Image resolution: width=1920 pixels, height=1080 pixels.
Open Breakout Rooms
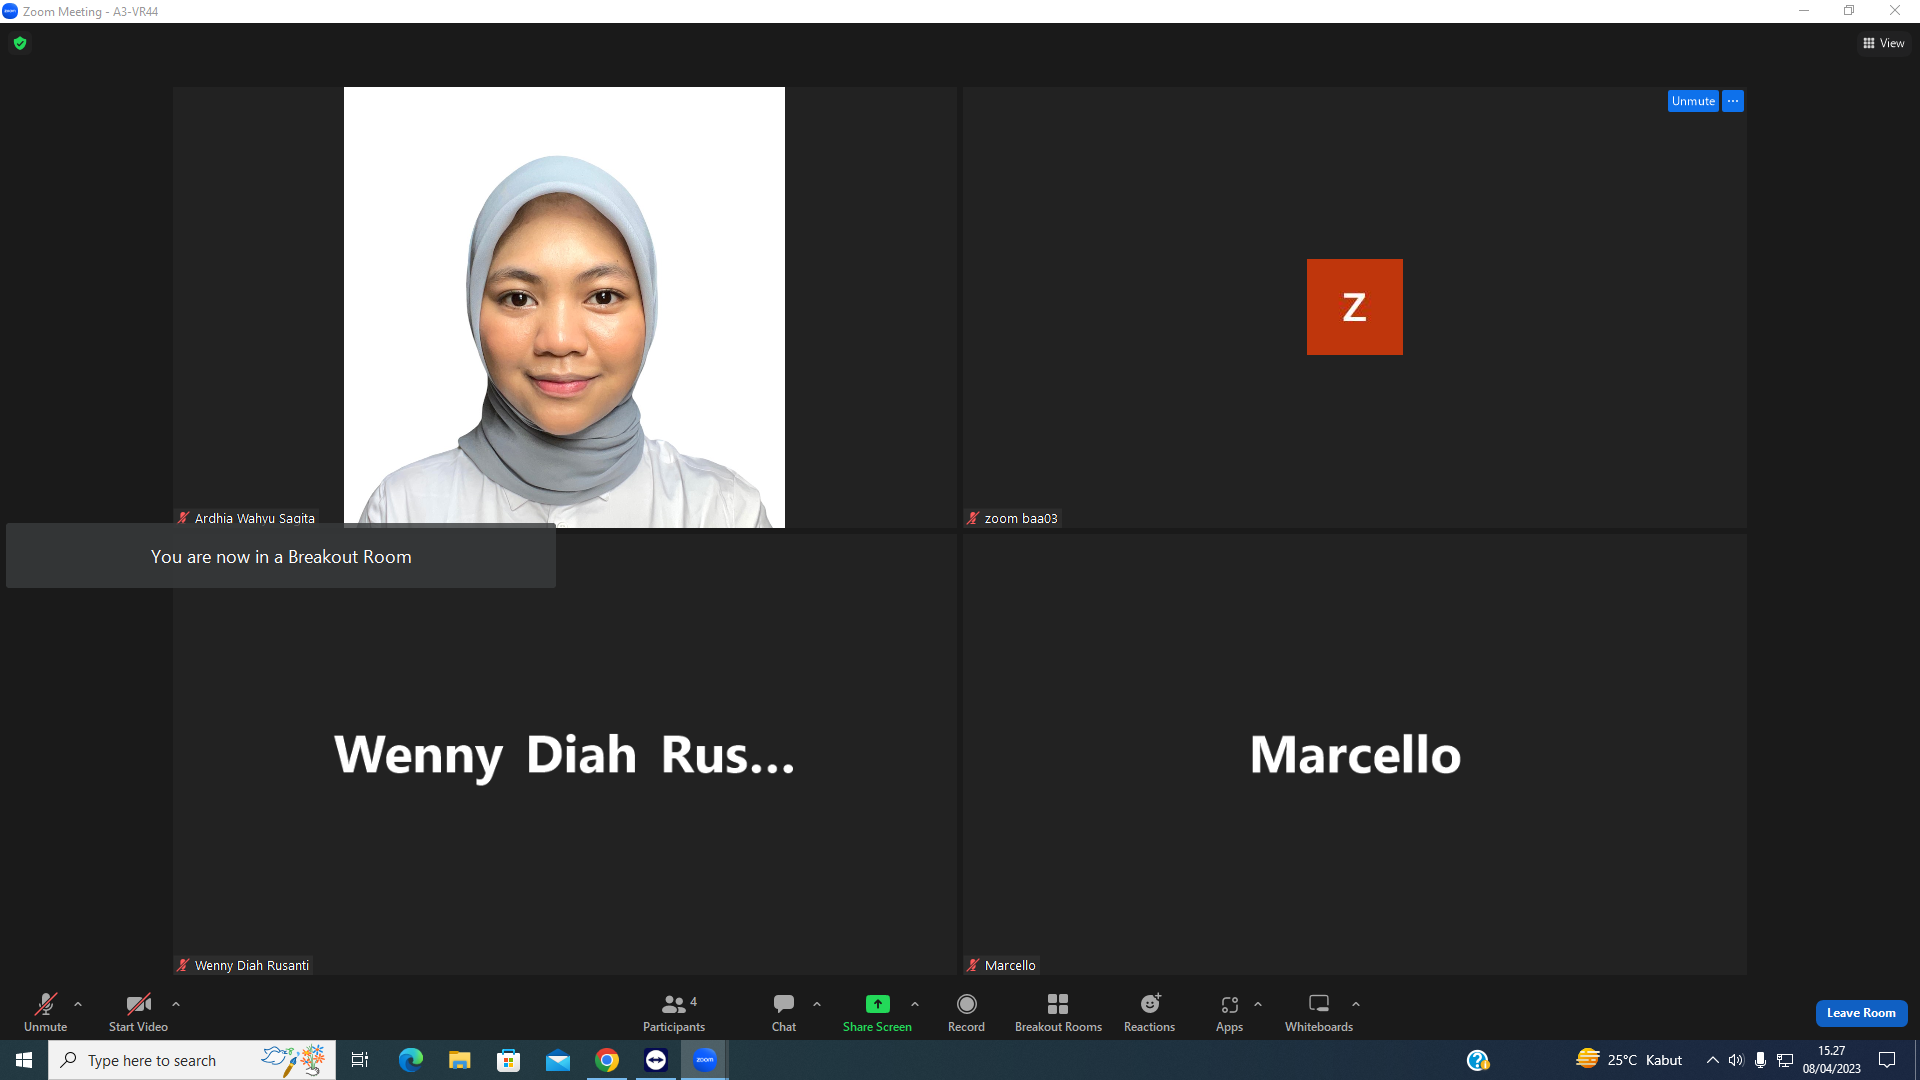(1058, 1012)
